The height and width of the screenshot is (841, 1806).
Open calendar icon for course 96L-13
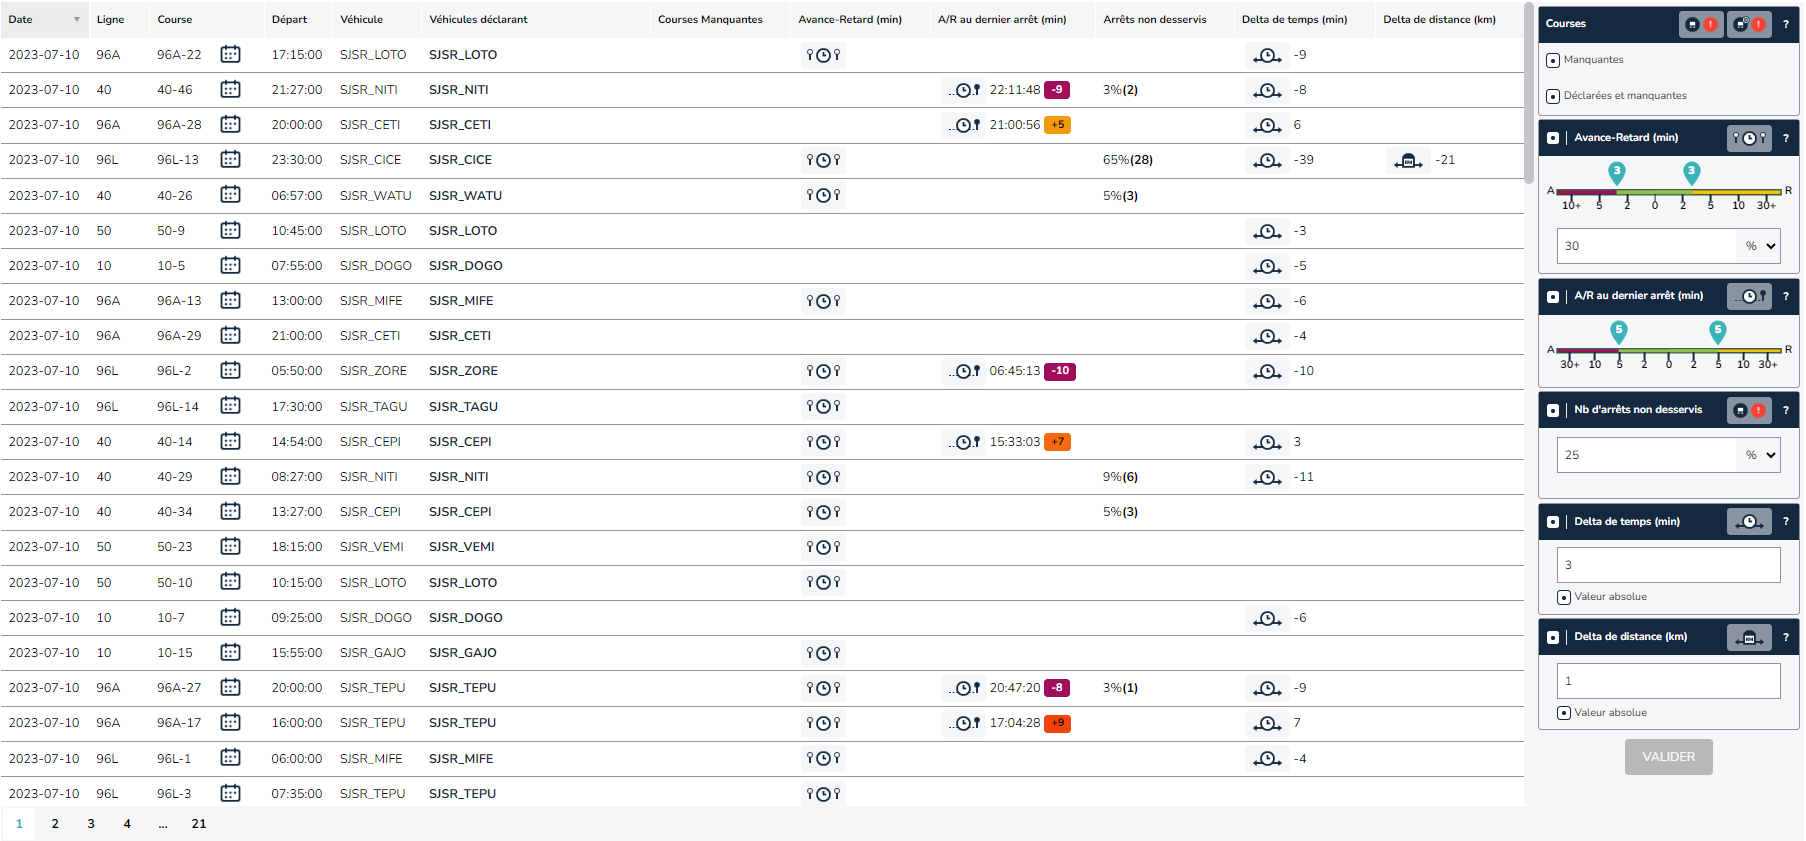coord(230,159)
